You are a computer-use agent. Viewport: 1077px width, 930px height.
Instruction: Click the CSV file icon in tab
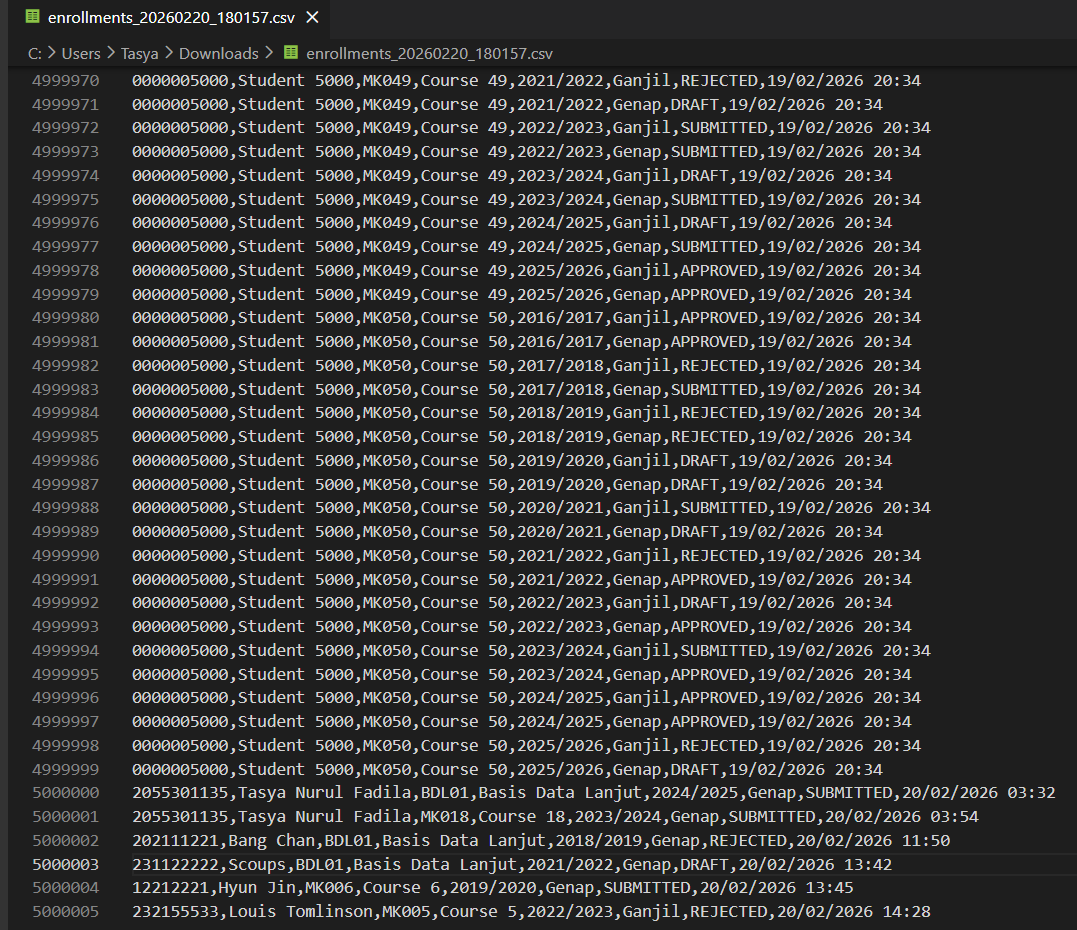(32, 17)
